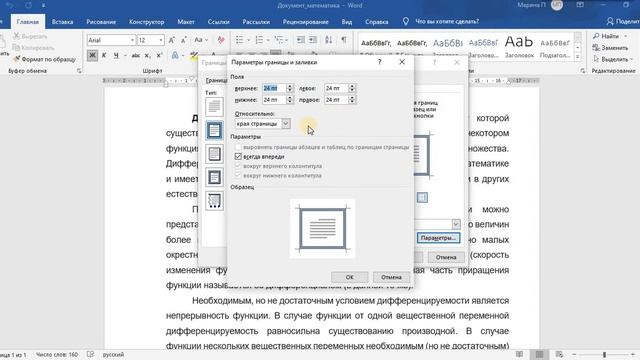Decrease font size with smaller A
This screenshot has height=360, width=640.
click(184, 40)
